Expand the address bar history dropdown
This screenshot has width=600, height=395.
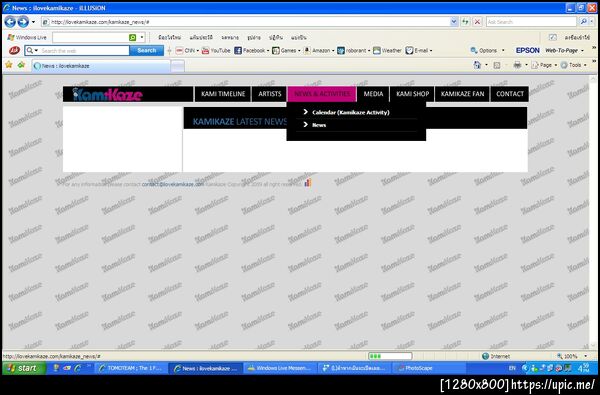click(454, 22)
